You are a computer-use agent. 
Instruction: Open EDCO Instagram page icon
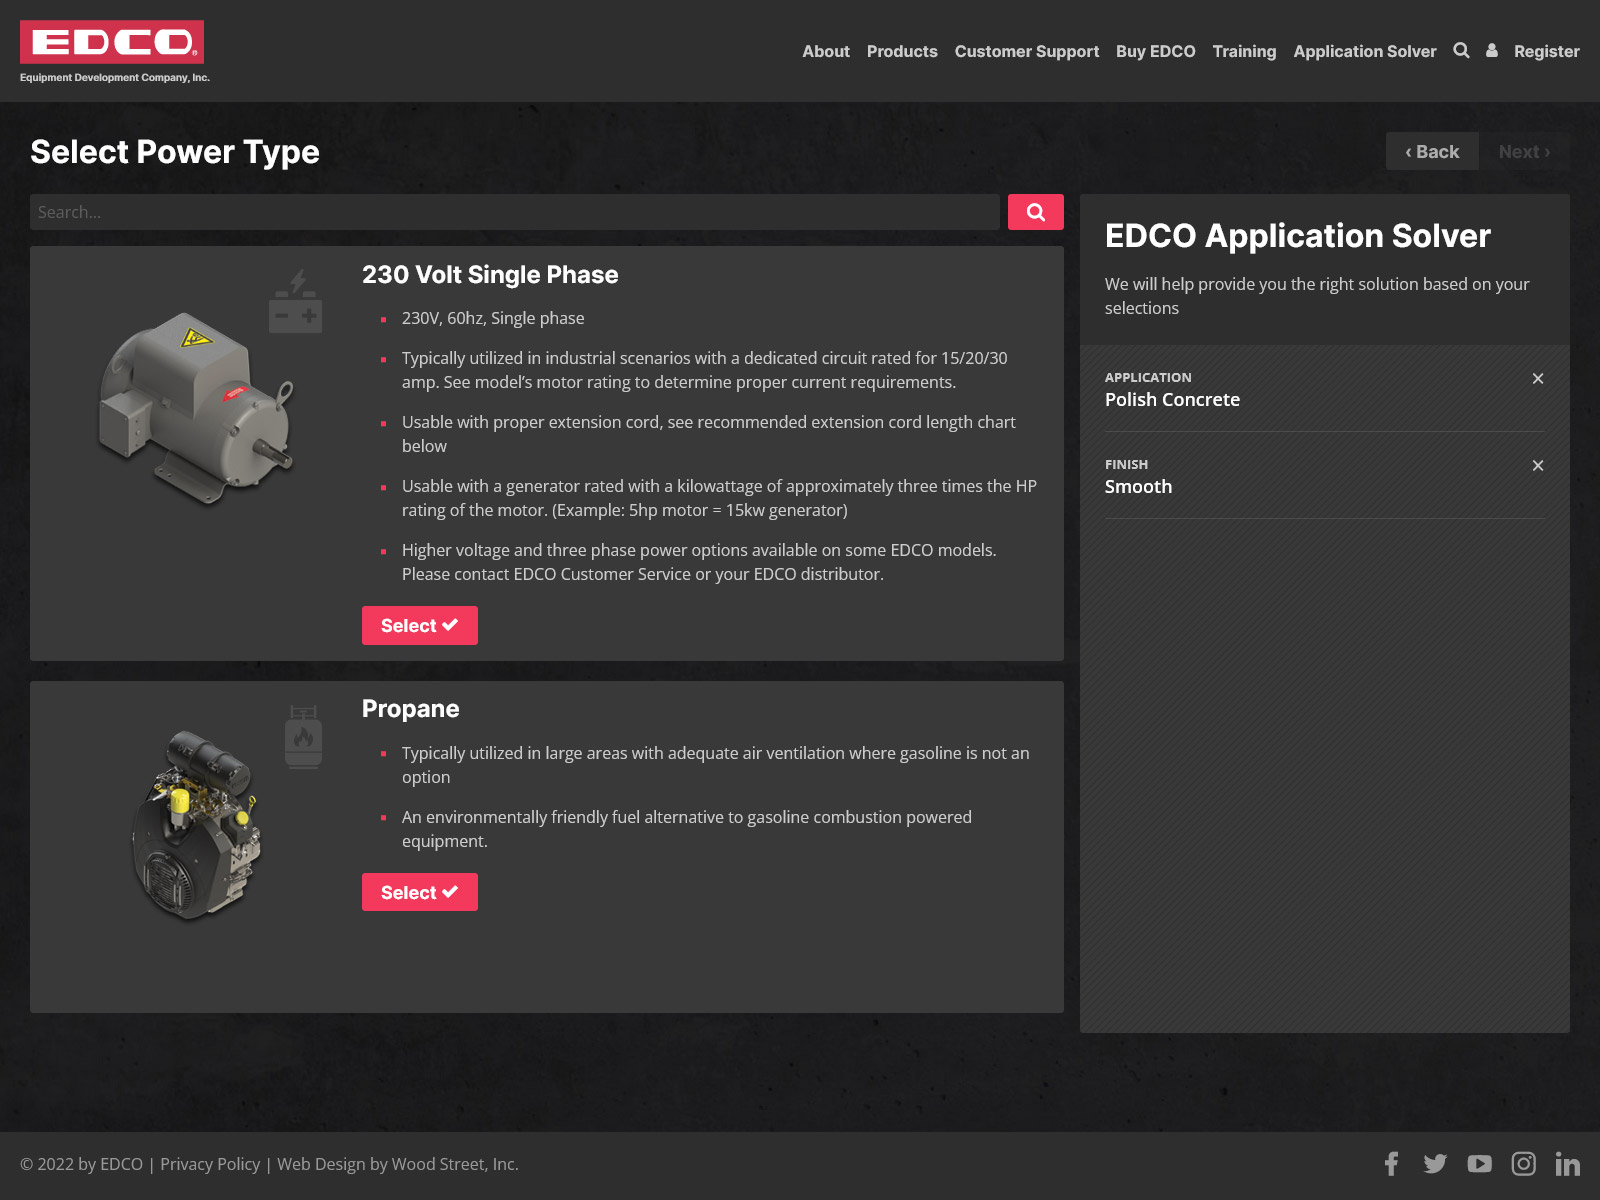click(1524, 1163)
